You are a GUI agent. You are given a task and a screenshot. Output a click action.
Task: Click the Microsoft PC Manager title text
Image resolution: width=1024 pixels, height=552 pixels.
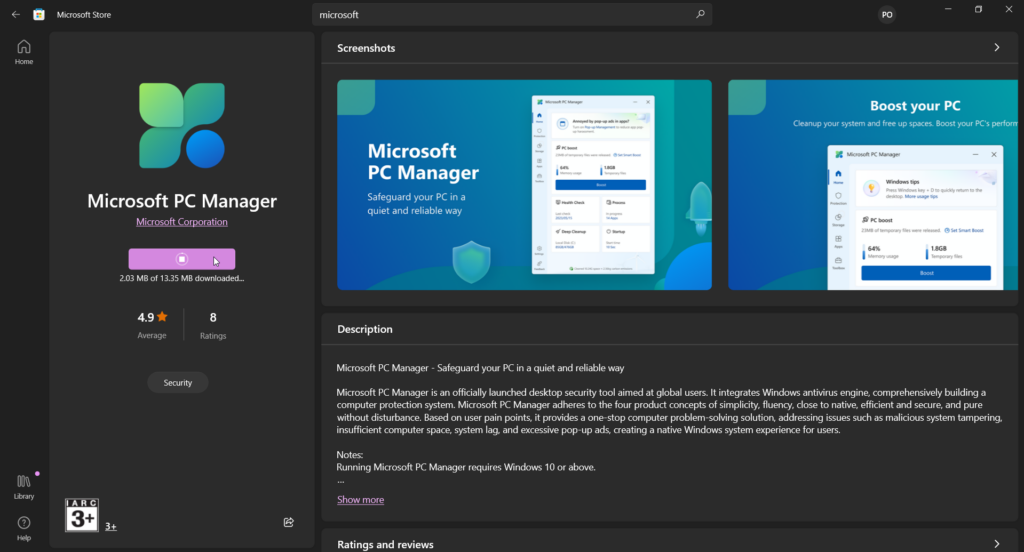[x=182, y=201]
